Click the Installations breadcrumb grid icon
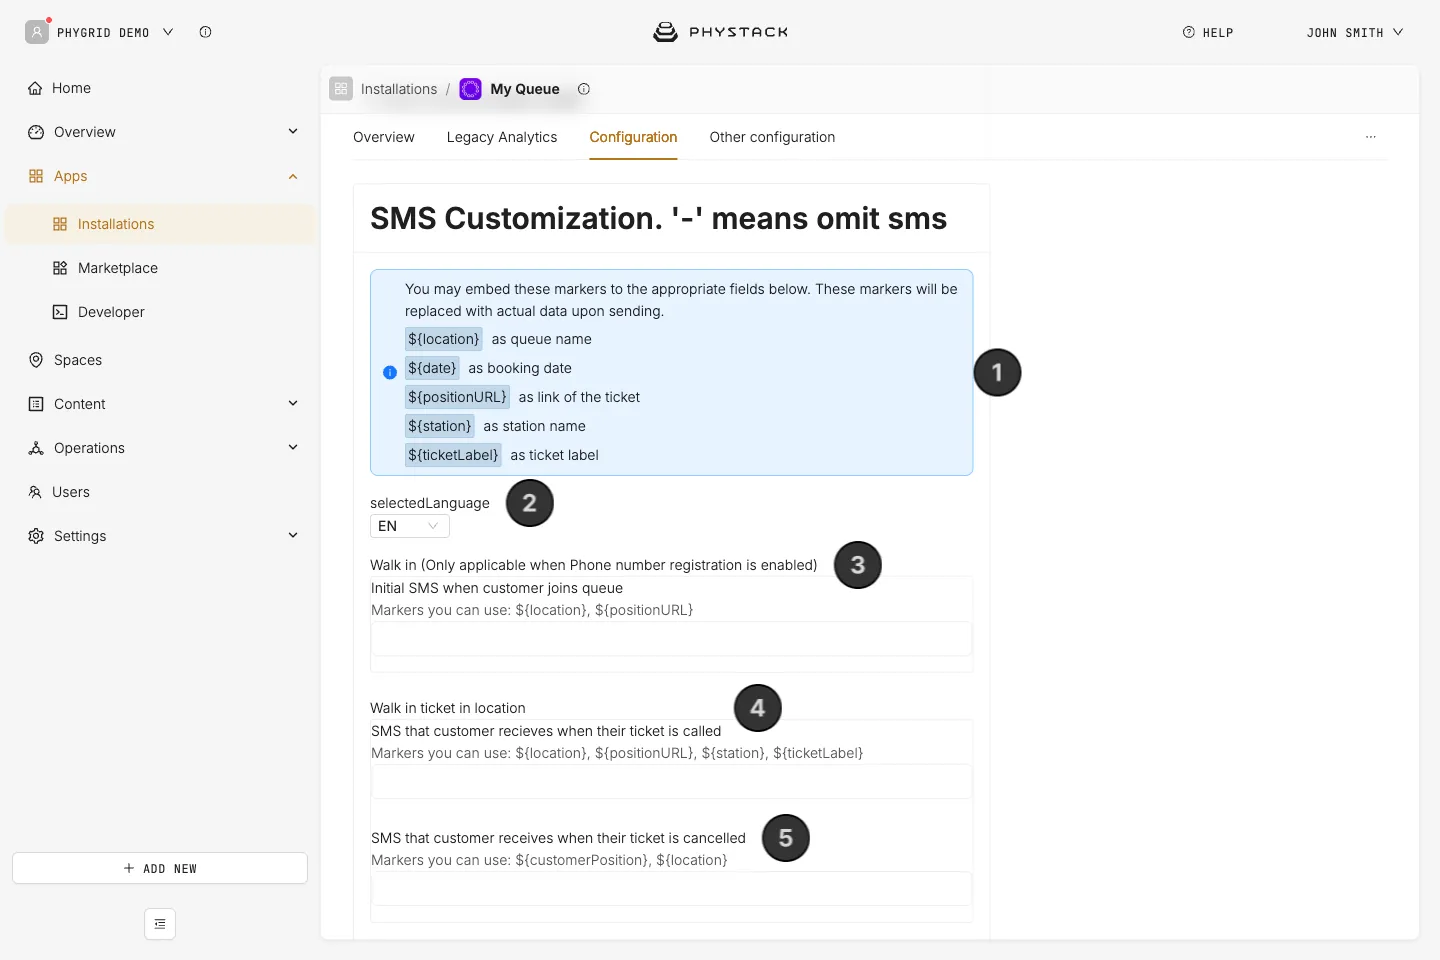 (x=341, y=89)
